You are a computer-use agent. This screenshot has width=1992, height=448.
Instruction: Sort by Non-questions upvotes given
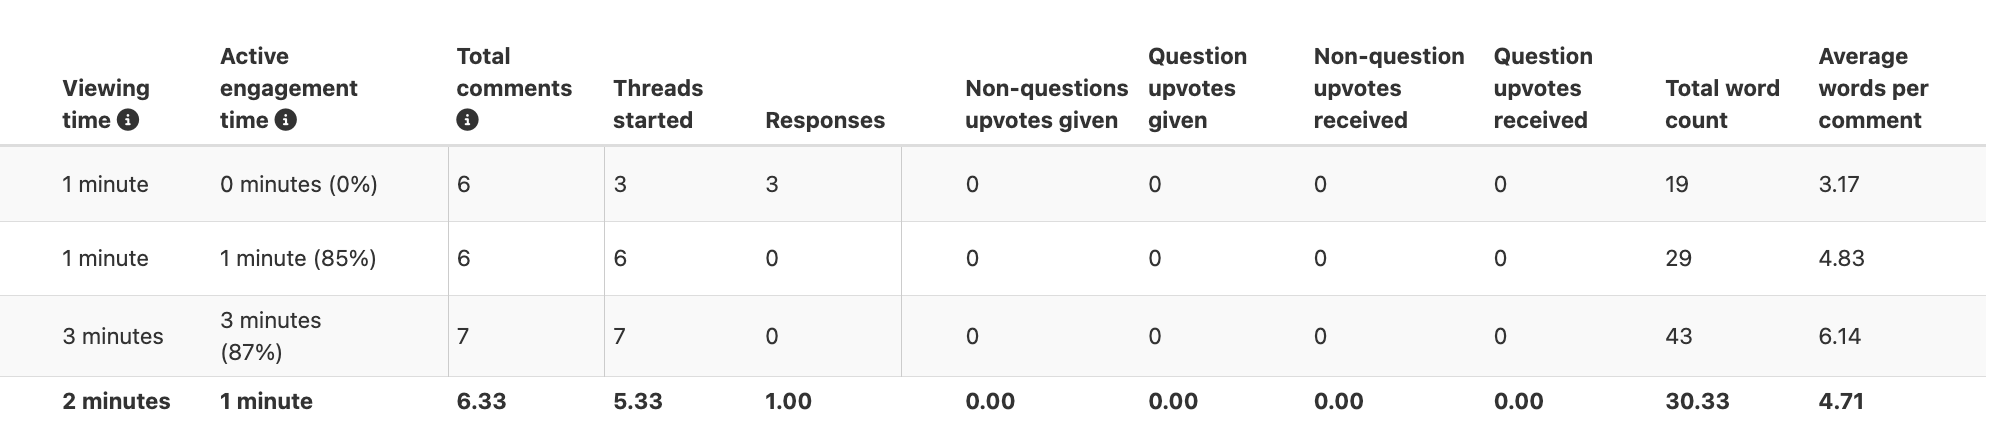1045,104
